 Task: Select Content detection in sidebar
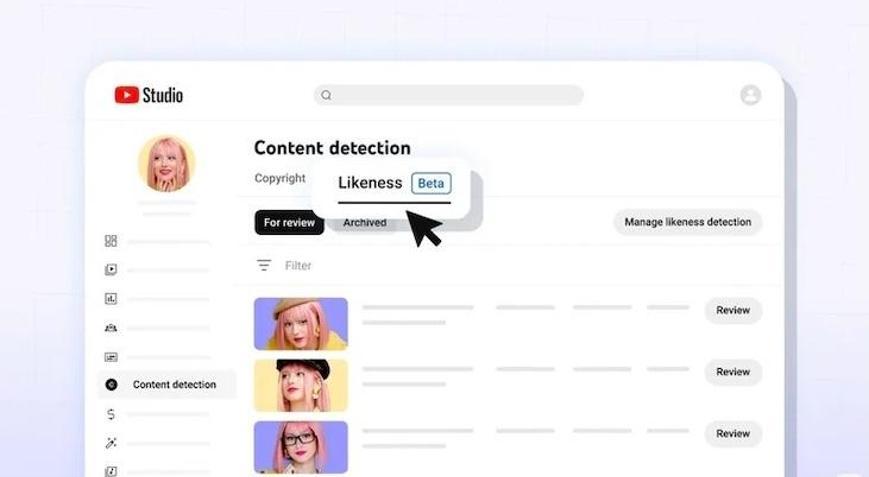click(167, 384)
